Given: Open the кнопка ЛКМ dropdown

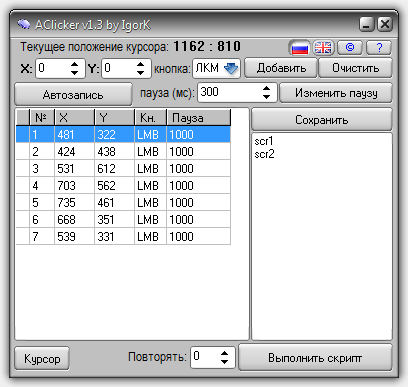Looking at the screenshot, I should 231,68.
